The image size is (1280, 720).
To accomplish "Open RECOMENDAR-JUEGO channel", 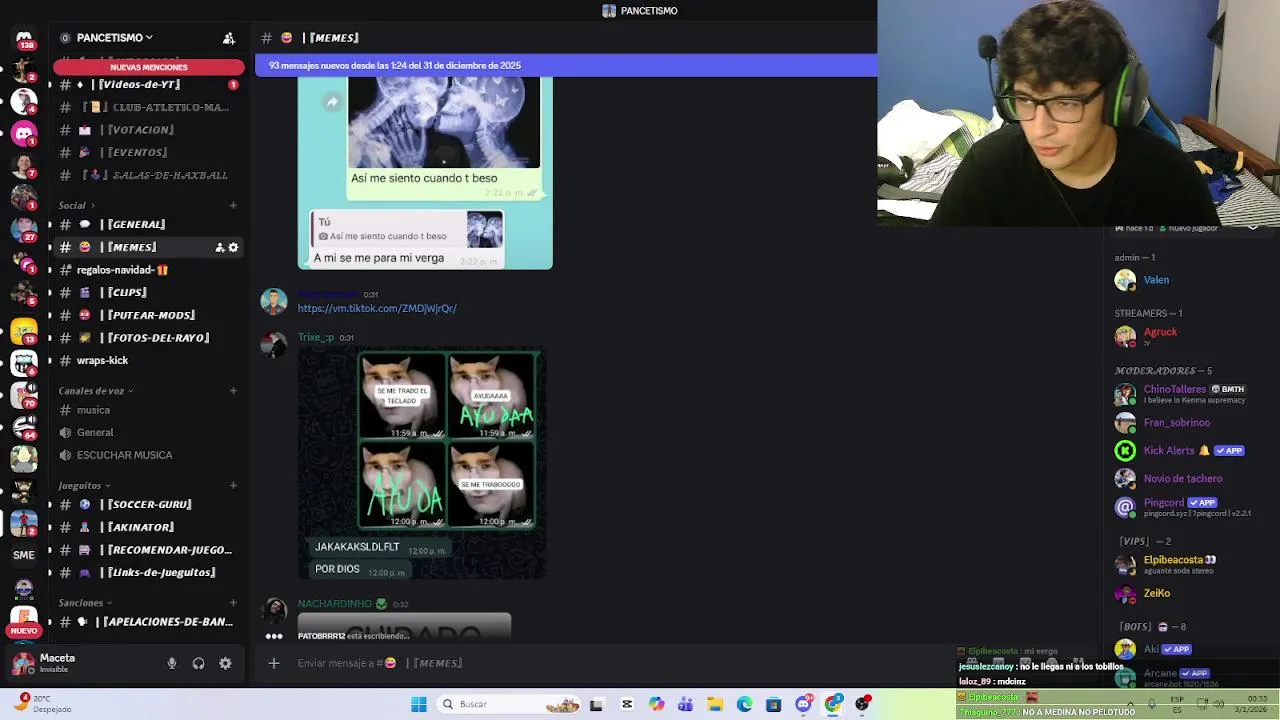I will (x=149, y=550).
